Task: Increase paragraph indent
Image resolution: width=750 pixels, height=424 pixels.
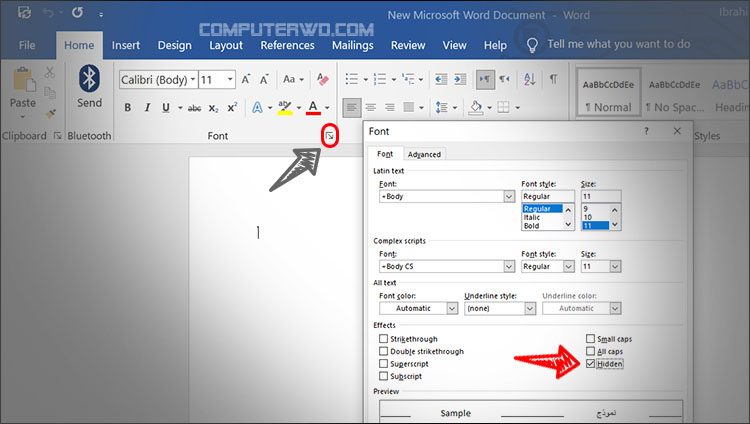Action: 460,79
